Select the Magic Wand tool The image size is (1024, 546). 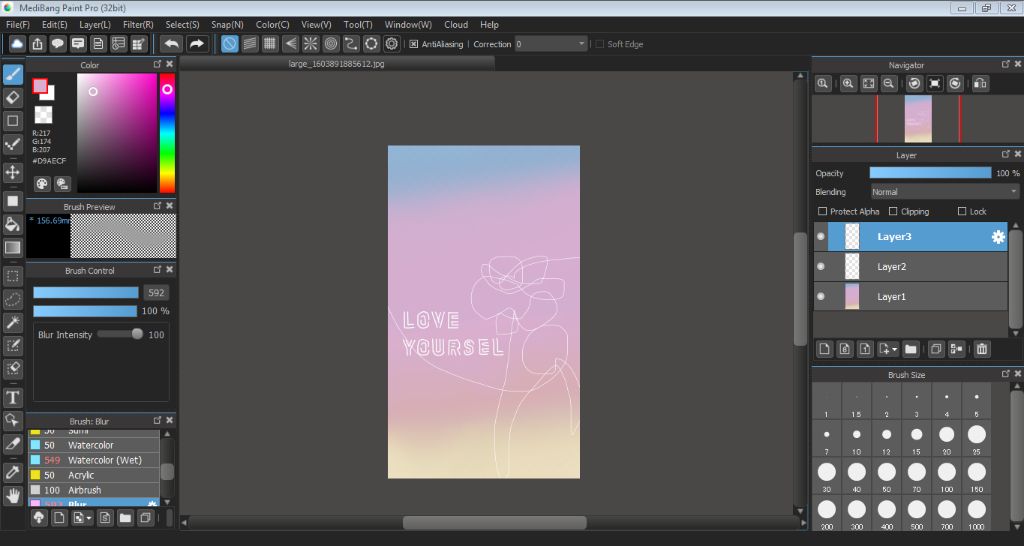pos(12,322)
